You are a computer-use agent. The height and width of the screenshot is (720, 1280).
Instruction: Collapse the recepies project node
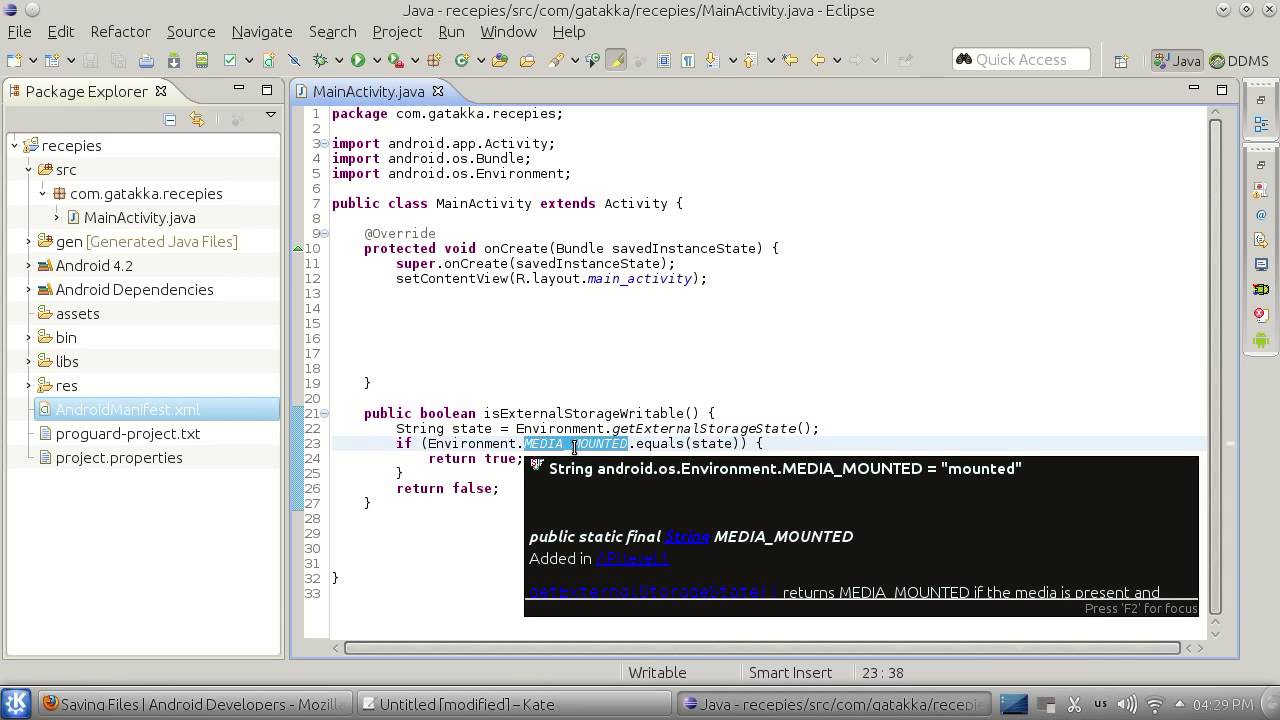point(15,146)
